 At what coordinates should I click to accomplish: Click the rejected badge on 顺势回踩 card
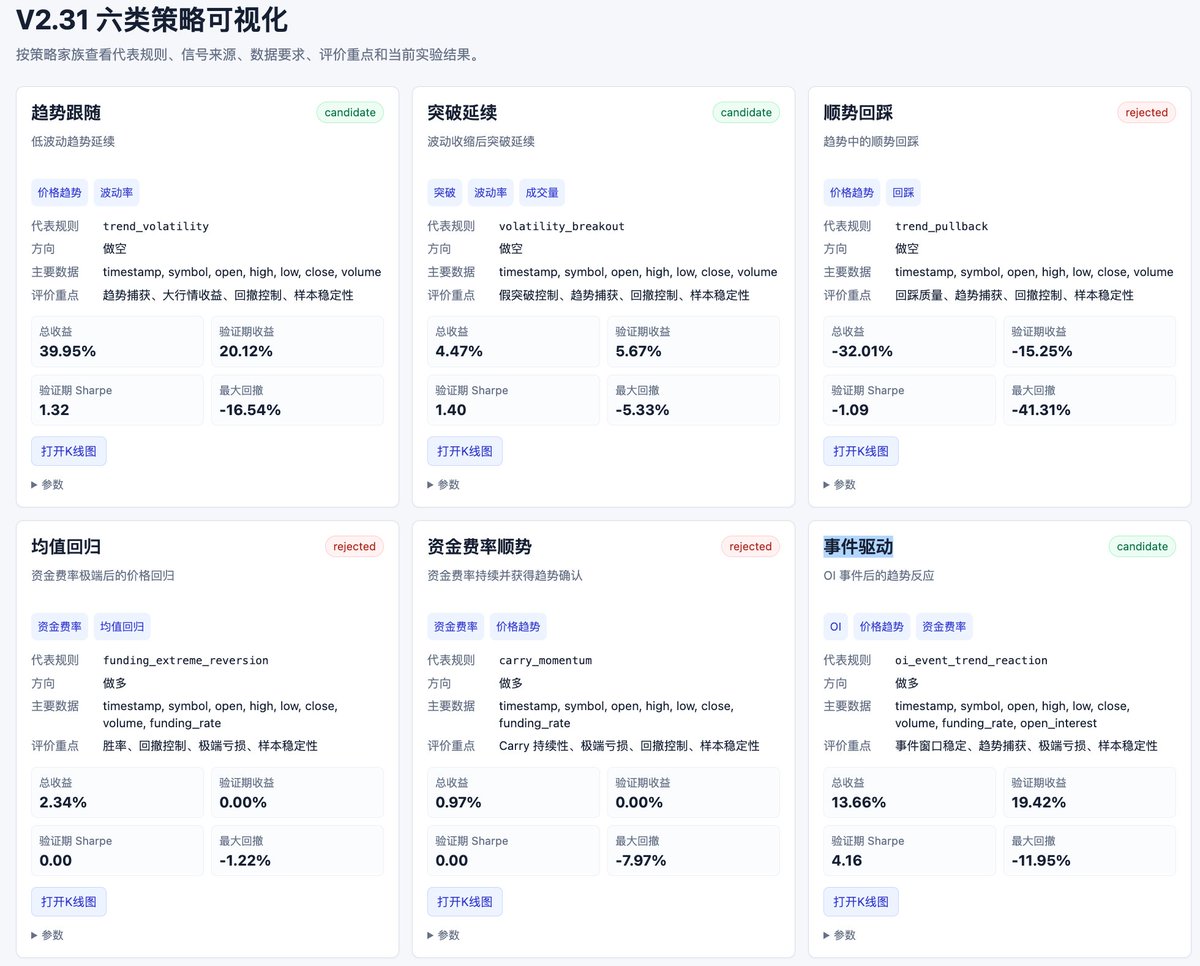tap(1146, 113)
